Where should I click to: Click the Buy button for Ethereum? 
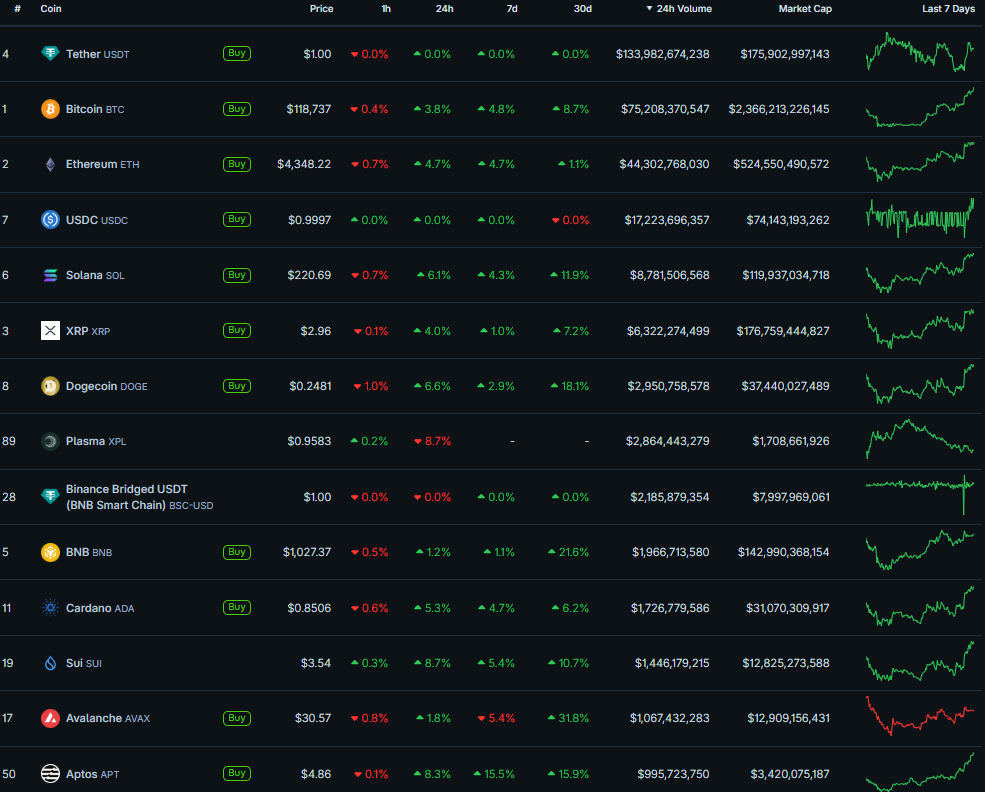237,164
